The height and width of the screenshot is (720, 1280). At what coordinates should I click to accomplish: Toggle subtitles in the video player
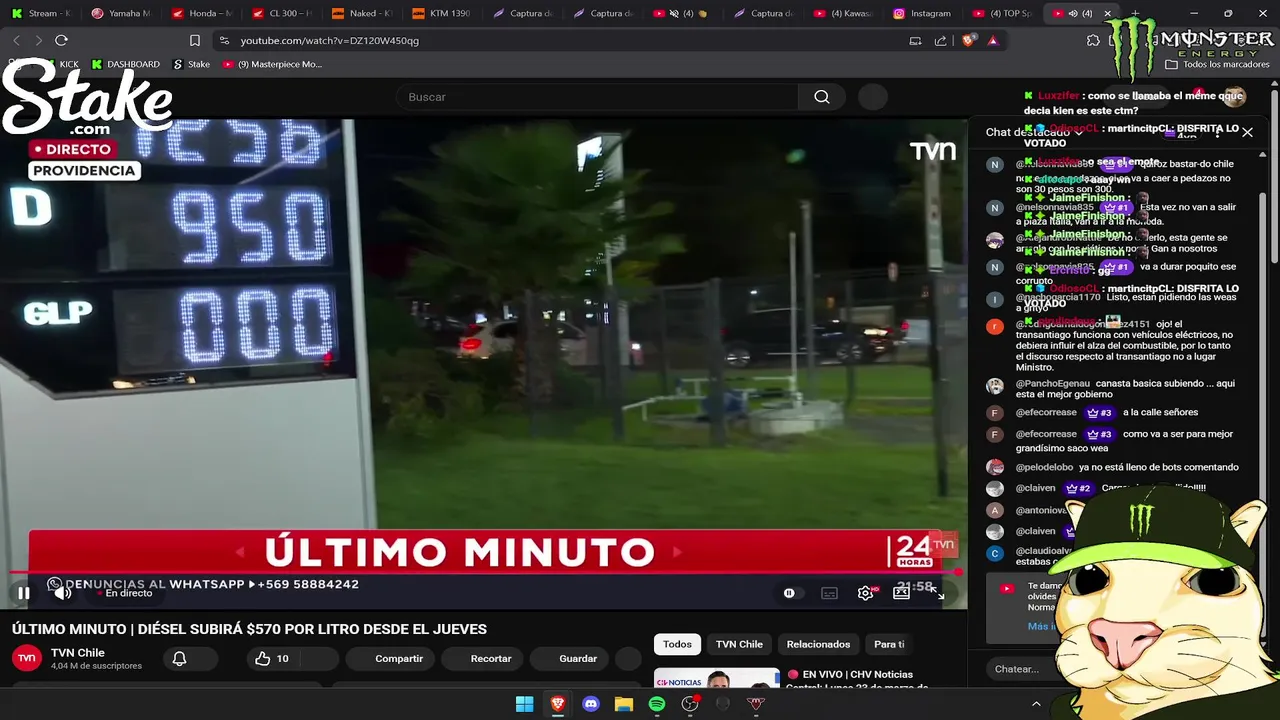point(829,593)
